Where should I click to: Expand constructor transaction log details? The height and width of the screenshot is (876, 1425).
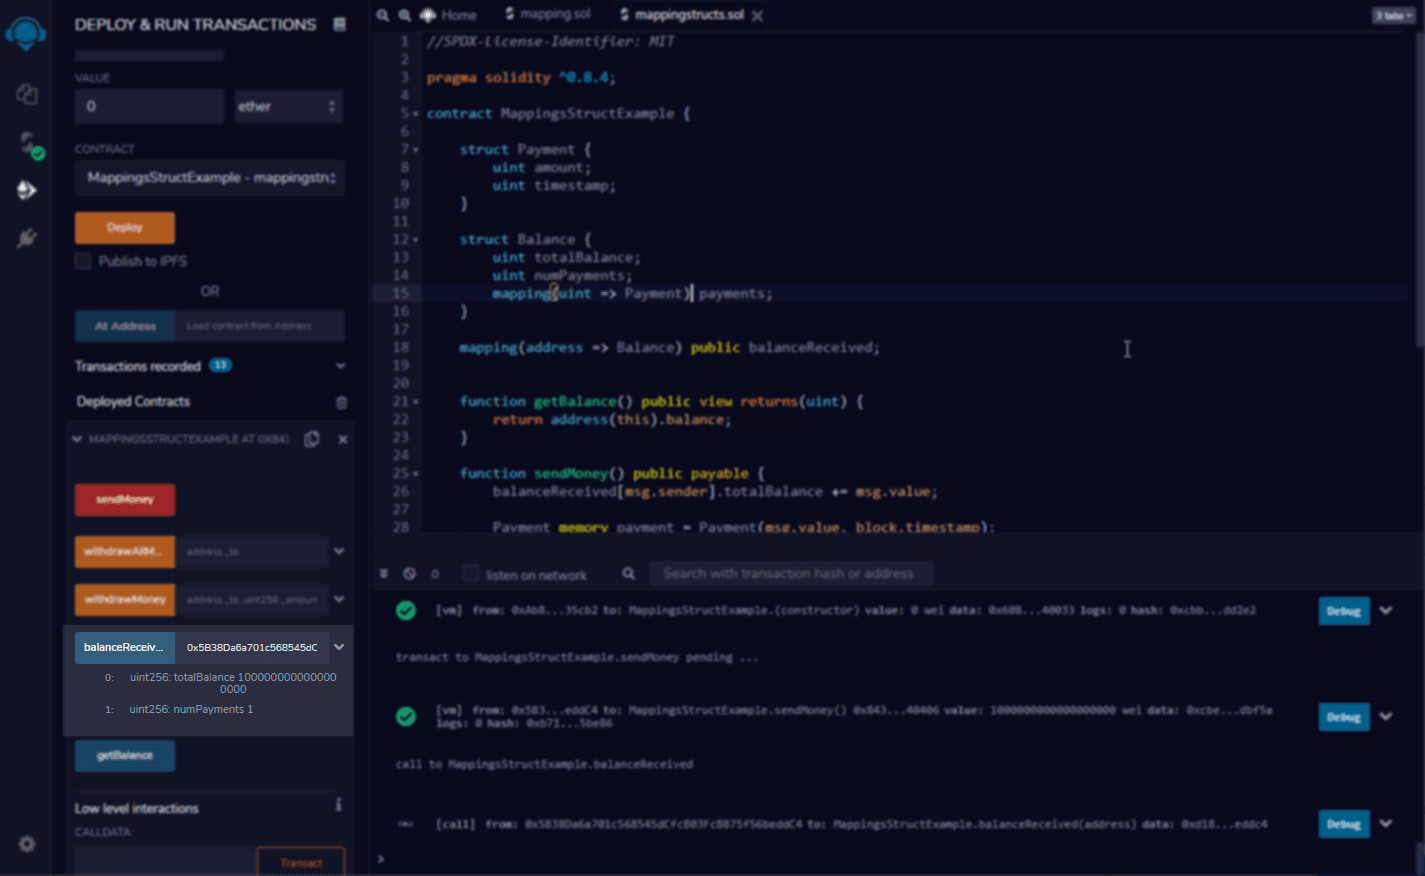(1386, 610)
